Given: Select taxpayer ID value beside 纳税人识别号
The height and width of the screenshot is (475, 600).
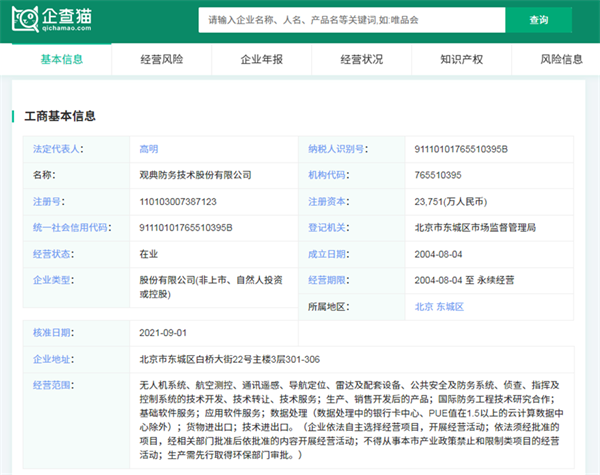Looking at the screenshot, I should 461,149.
